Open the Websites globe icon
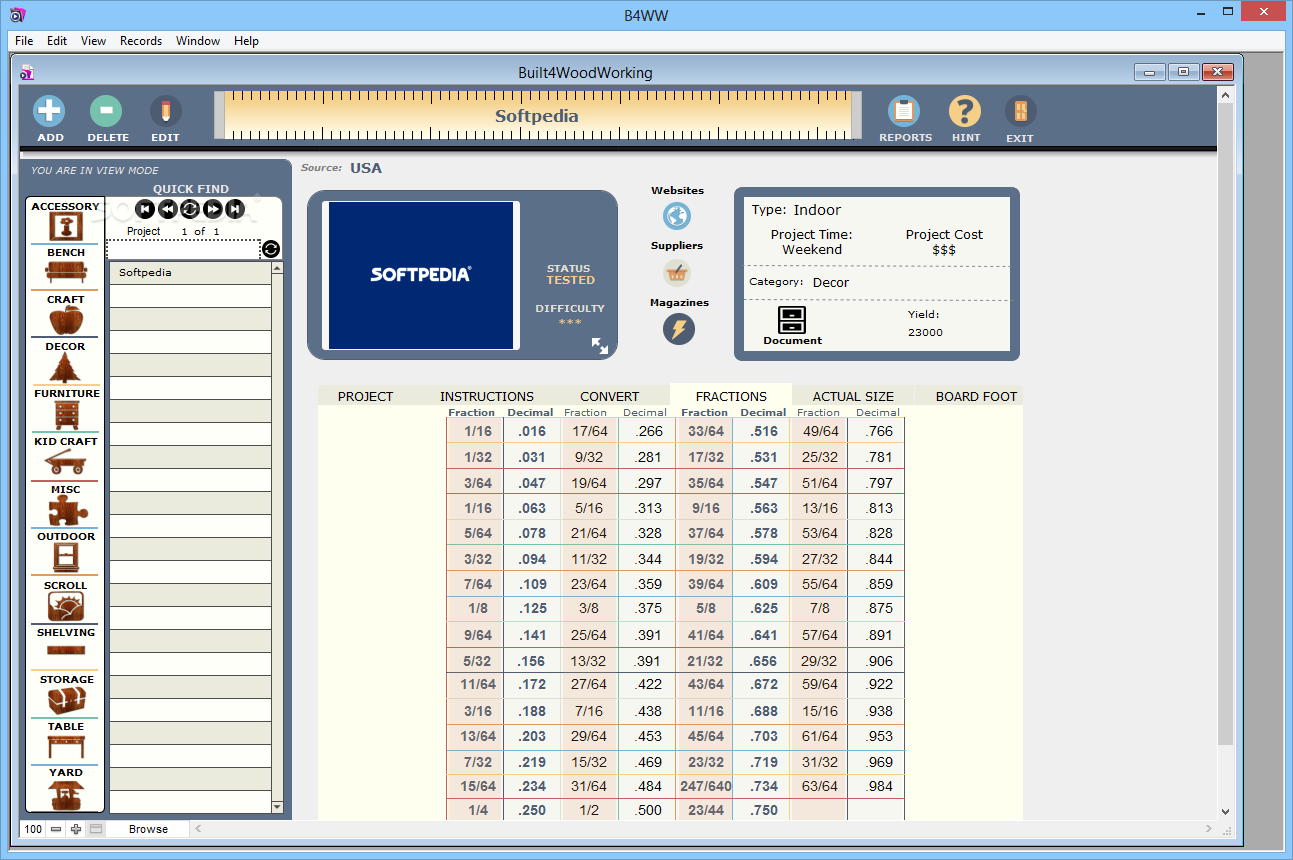 tap(677, 216)
